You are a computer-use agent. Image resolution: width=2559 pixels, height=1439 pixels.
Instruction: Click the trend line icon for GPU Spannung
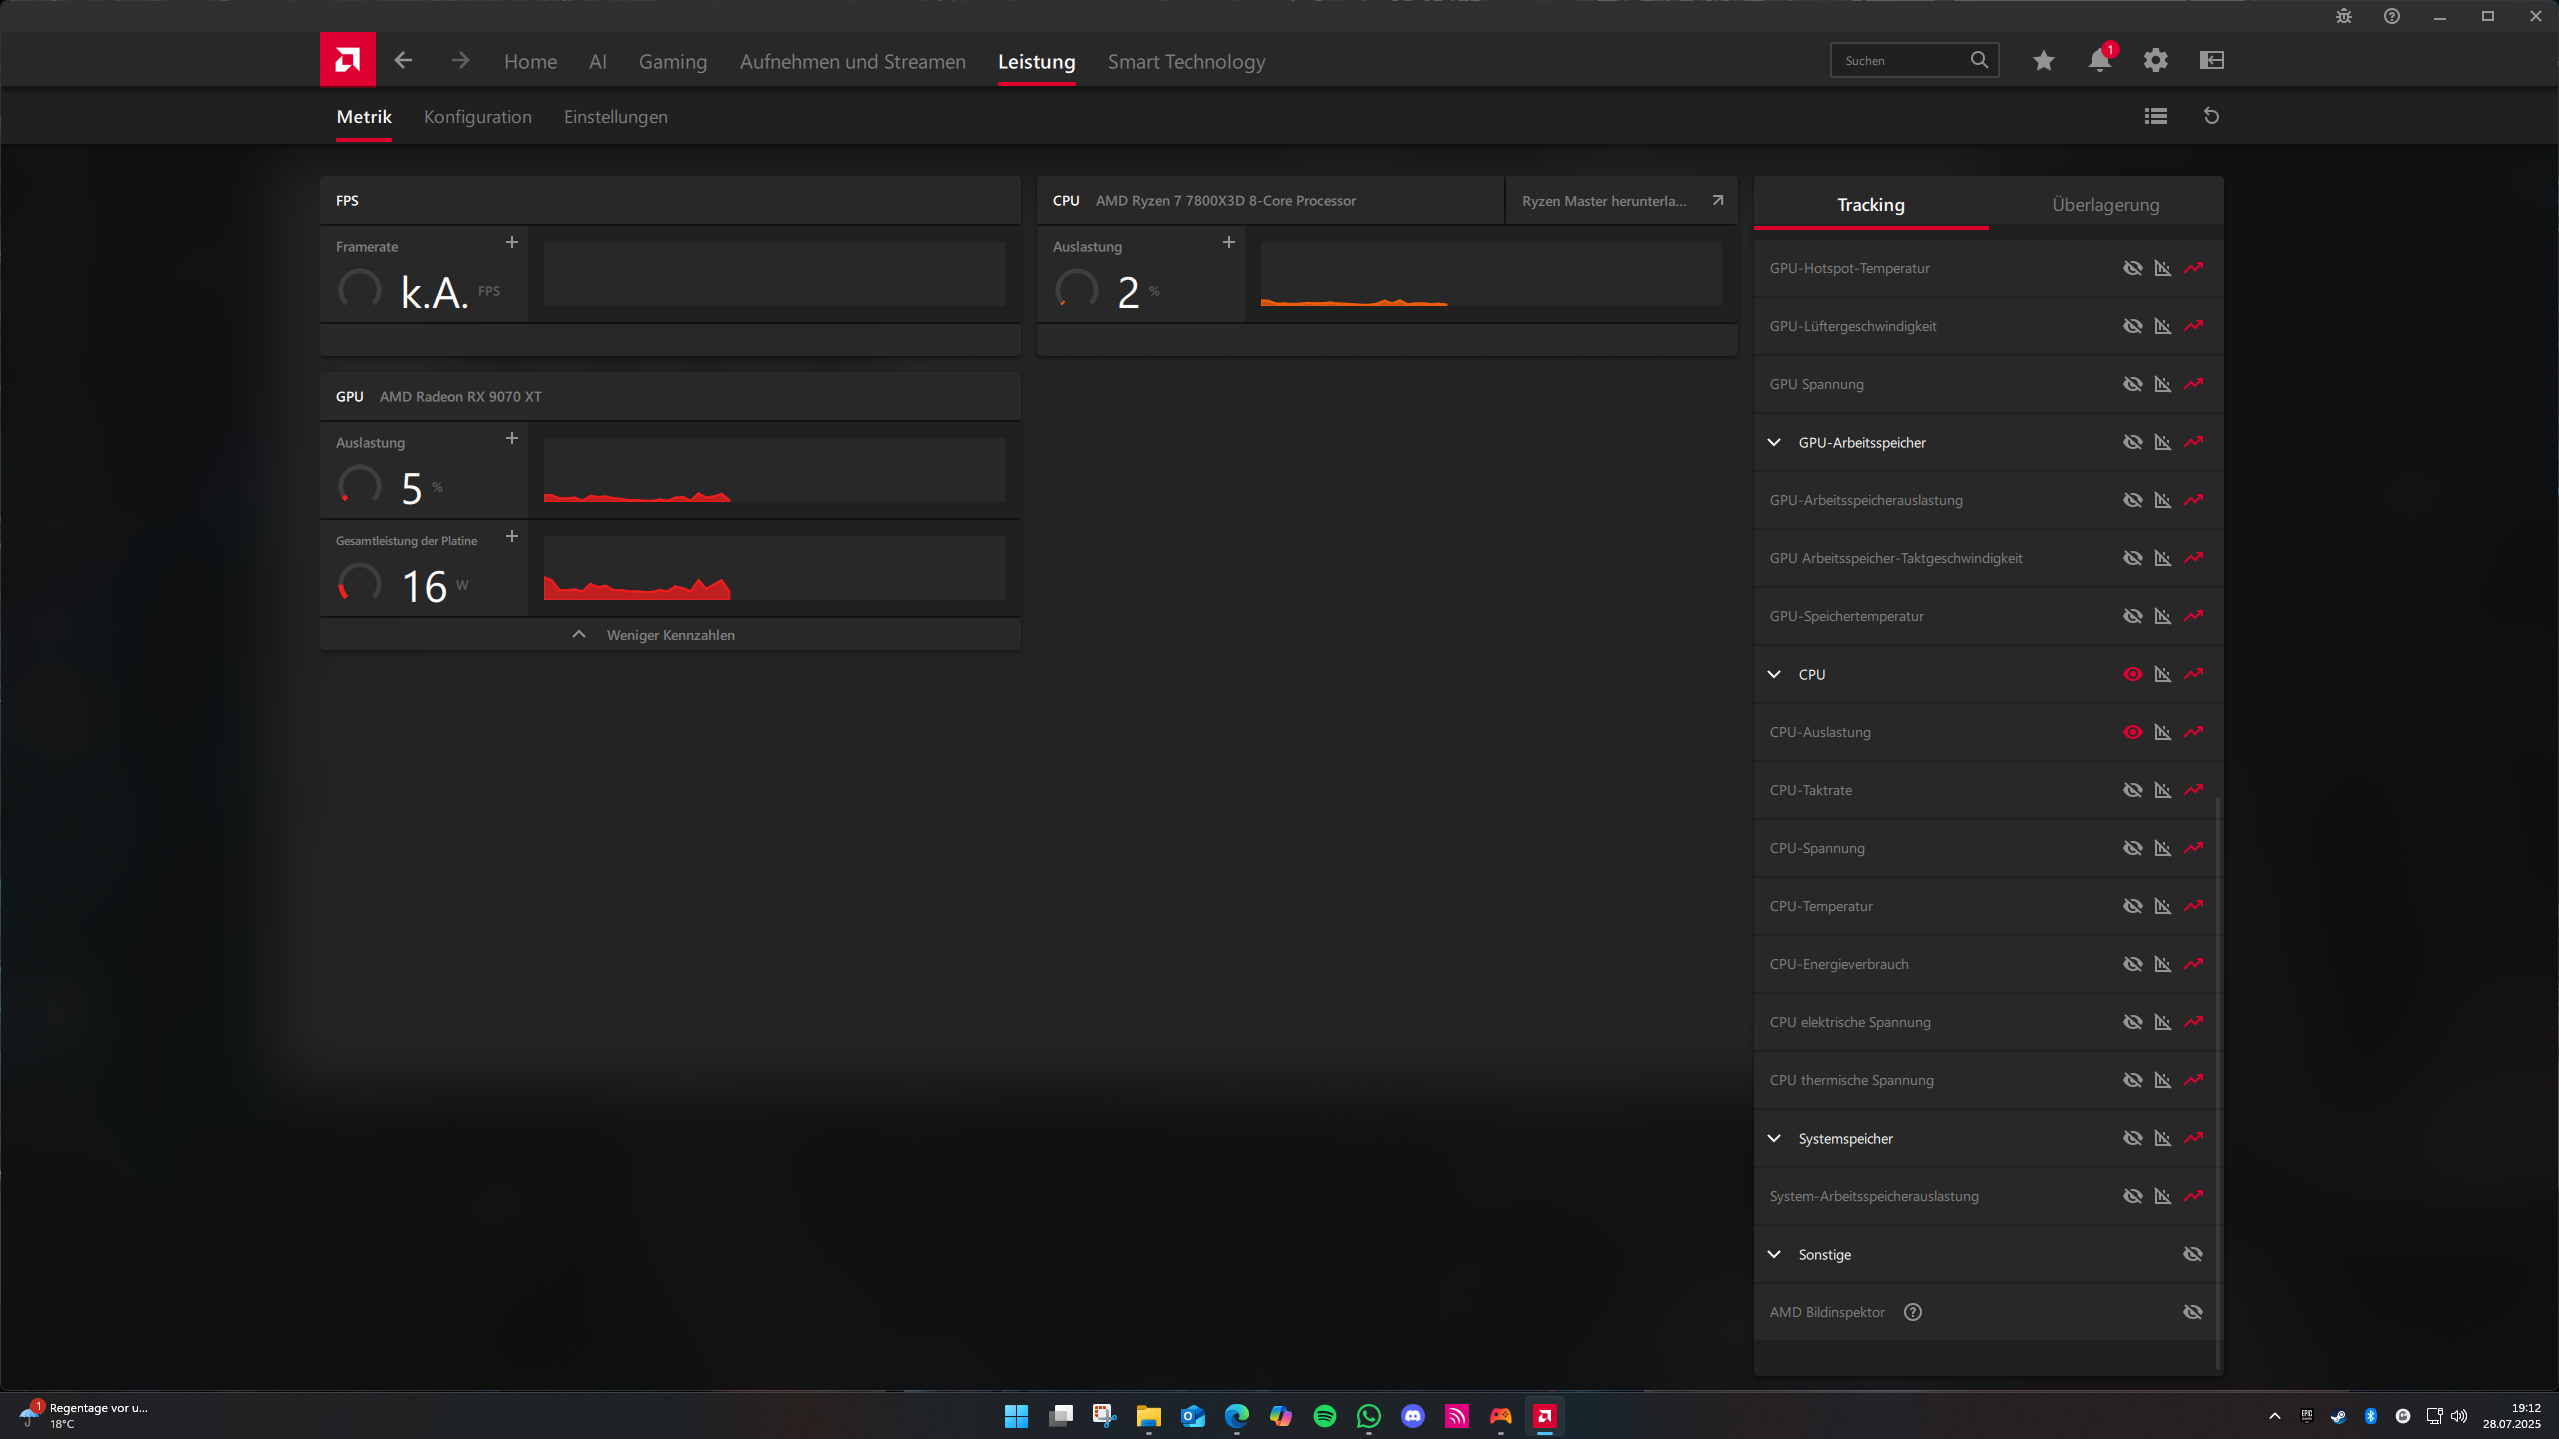point(2193,384)
